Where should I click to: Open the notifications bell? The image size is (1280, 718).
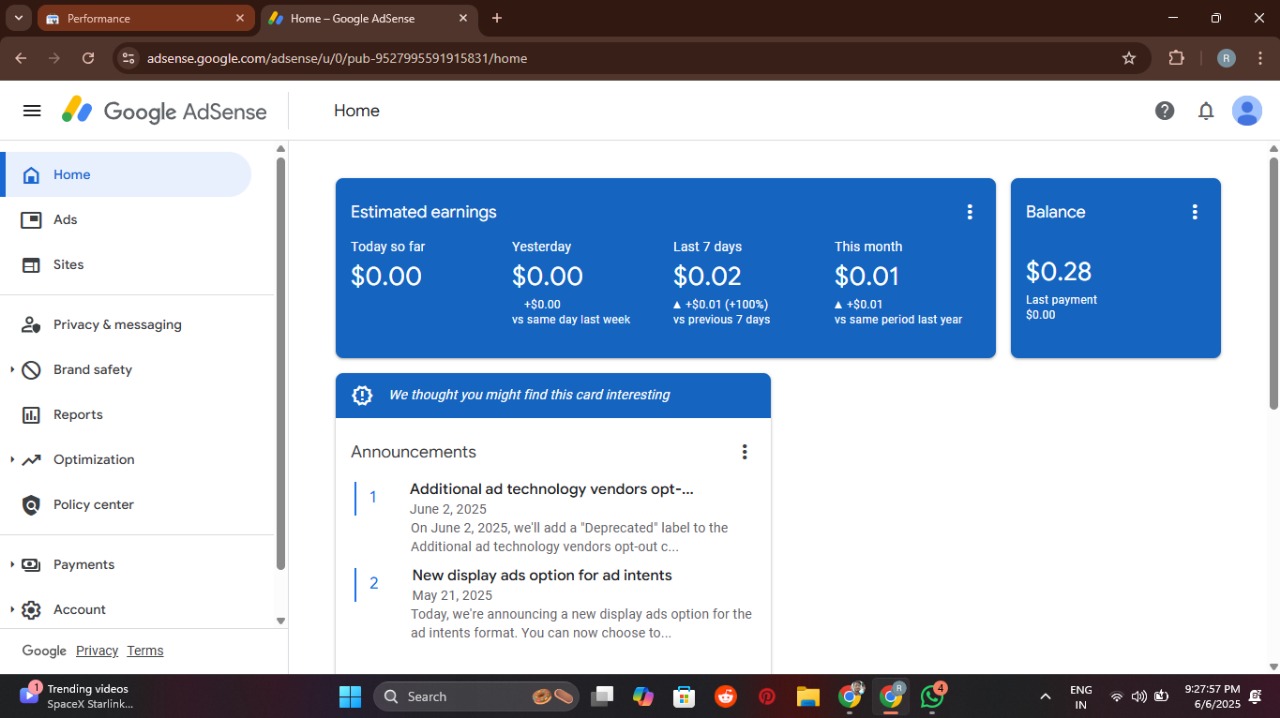(1206, 111)
